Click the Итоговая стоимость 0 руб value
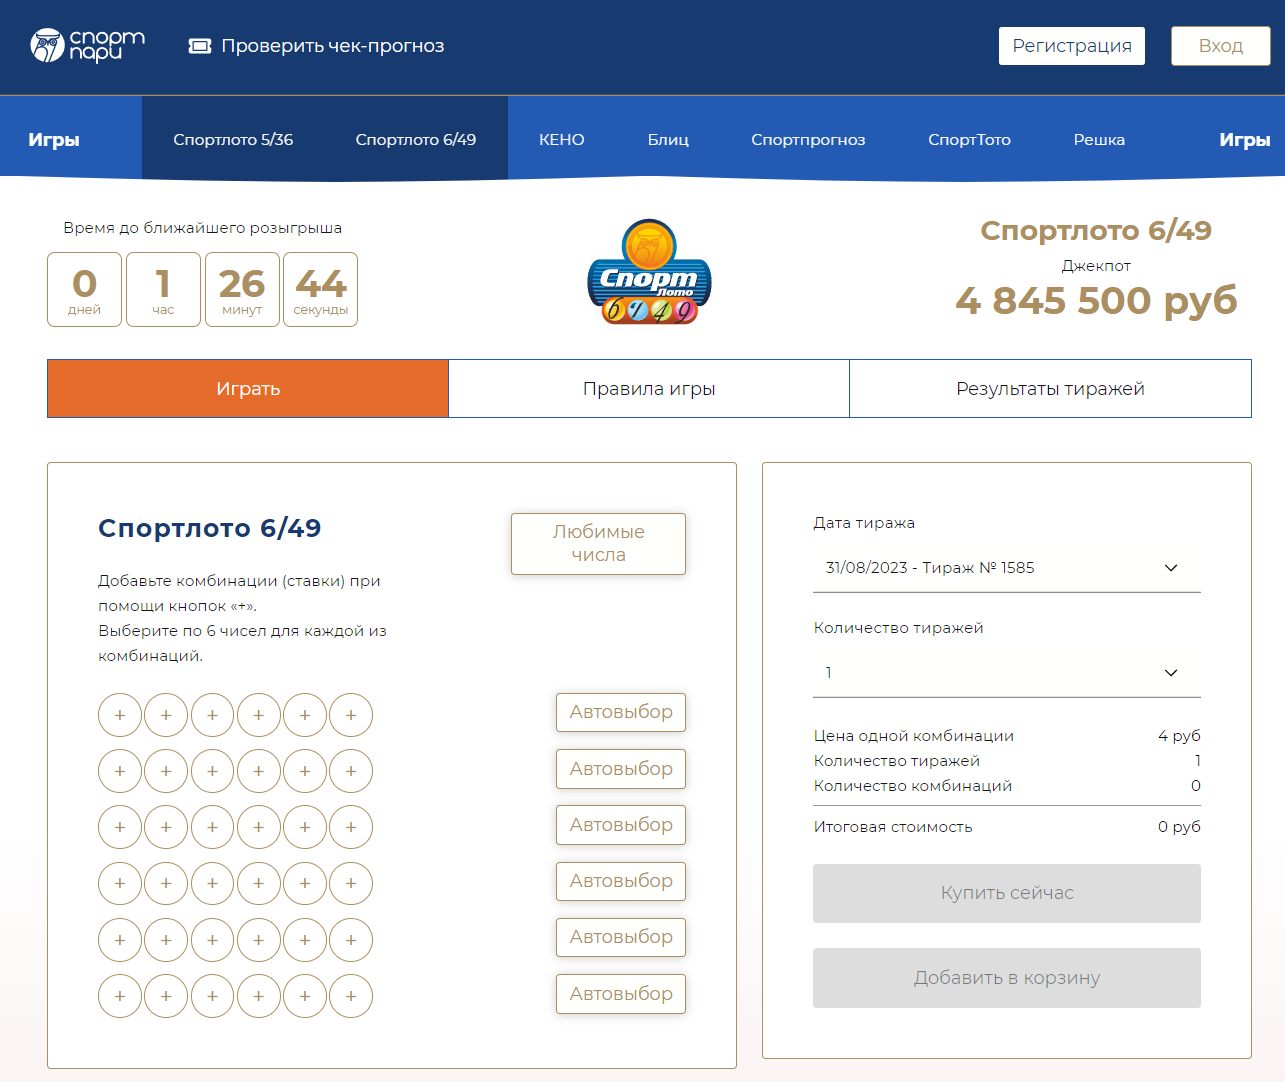This screenshot has width=1285, height=1082. pyautogui.click(x=1179, y=827)
